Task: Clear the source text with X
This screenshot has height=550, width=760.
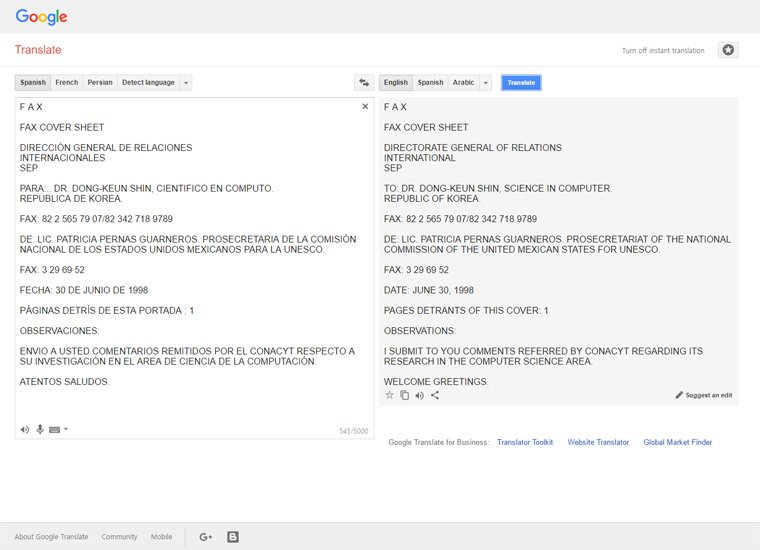Action: pyautogui.click(x=365, y=106)
